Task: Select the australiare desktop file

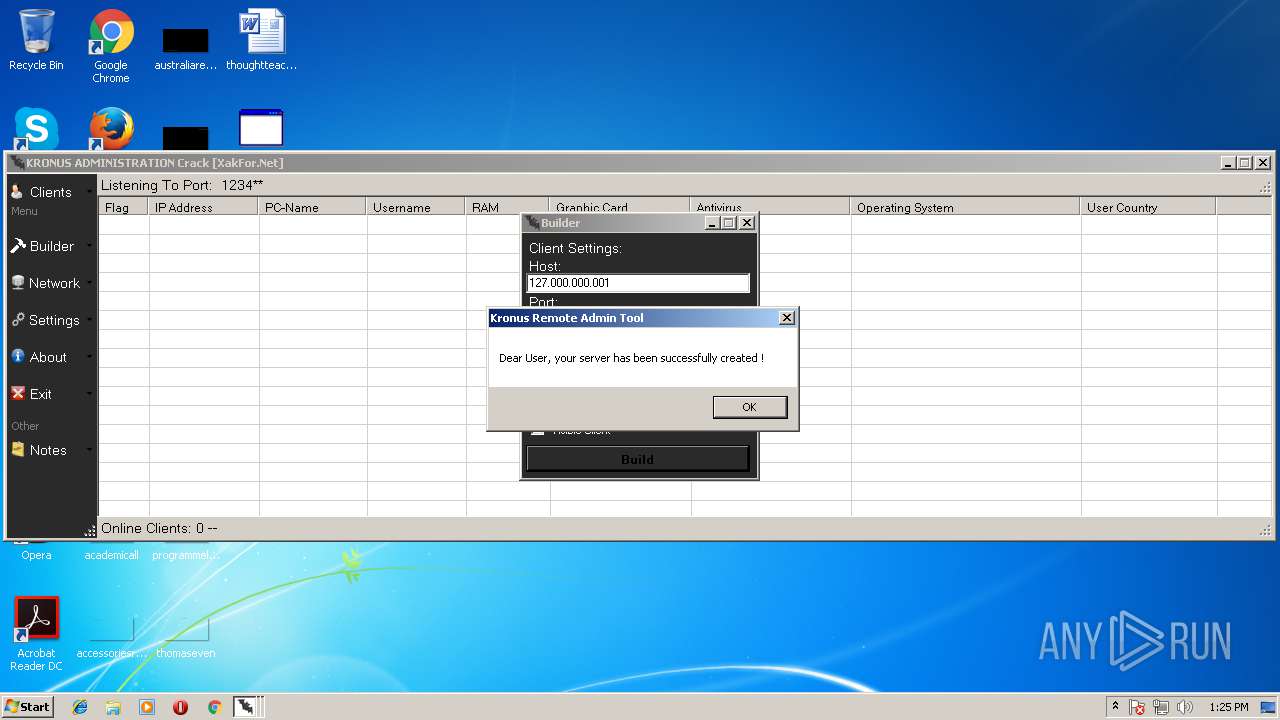Action: coord(185,48)
